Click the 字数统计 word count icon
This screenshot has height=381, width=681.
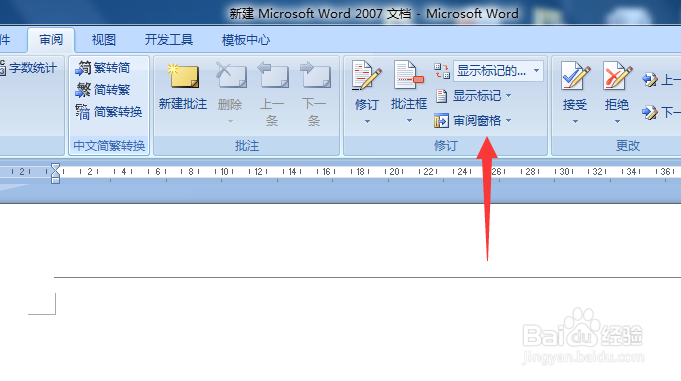tap(3, 68)
